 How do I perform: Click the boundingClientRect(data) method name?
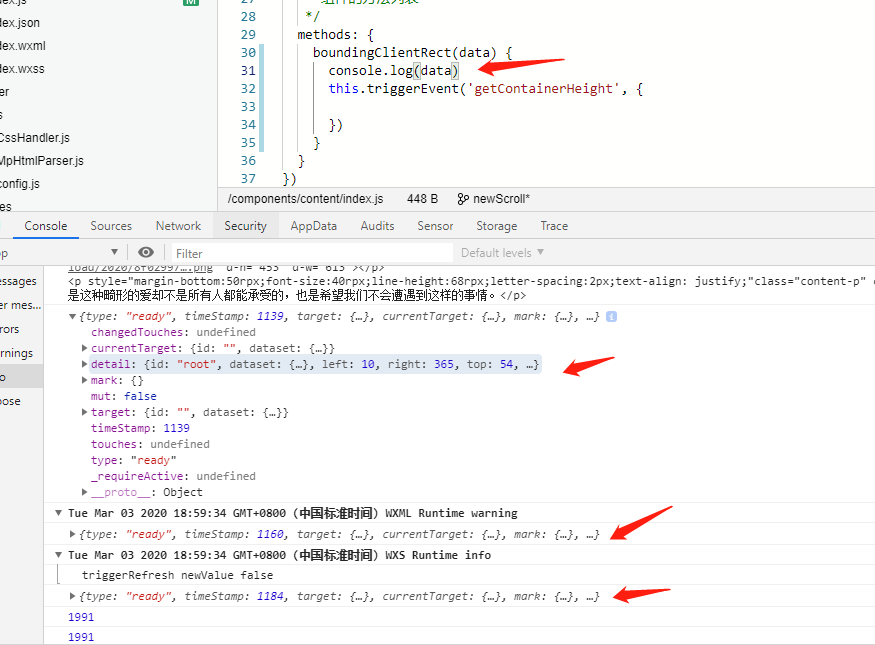click(404, 53)
